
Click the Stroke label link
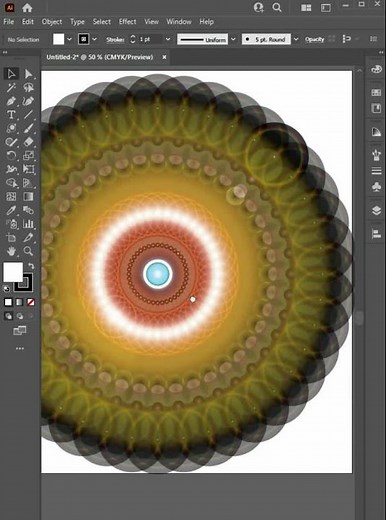pyautogui.click(x=115, y=40)
